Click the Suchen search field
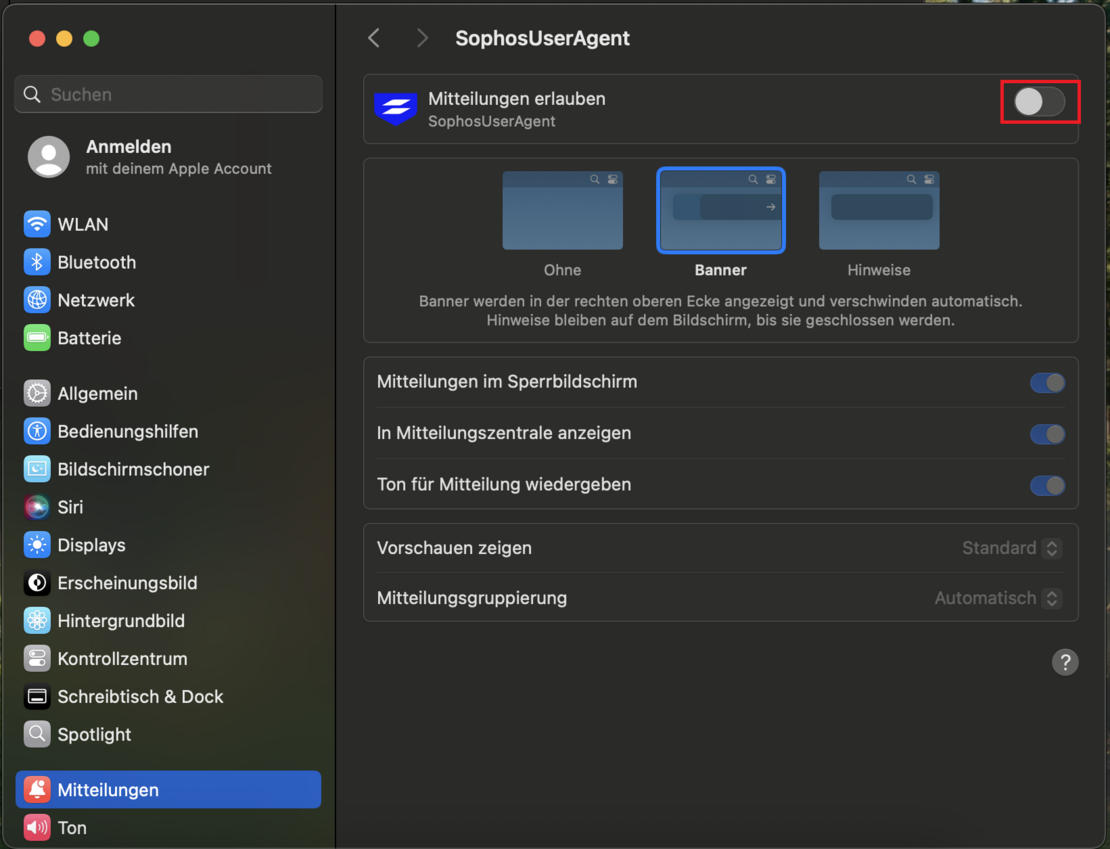 click(x=168, y=94)
